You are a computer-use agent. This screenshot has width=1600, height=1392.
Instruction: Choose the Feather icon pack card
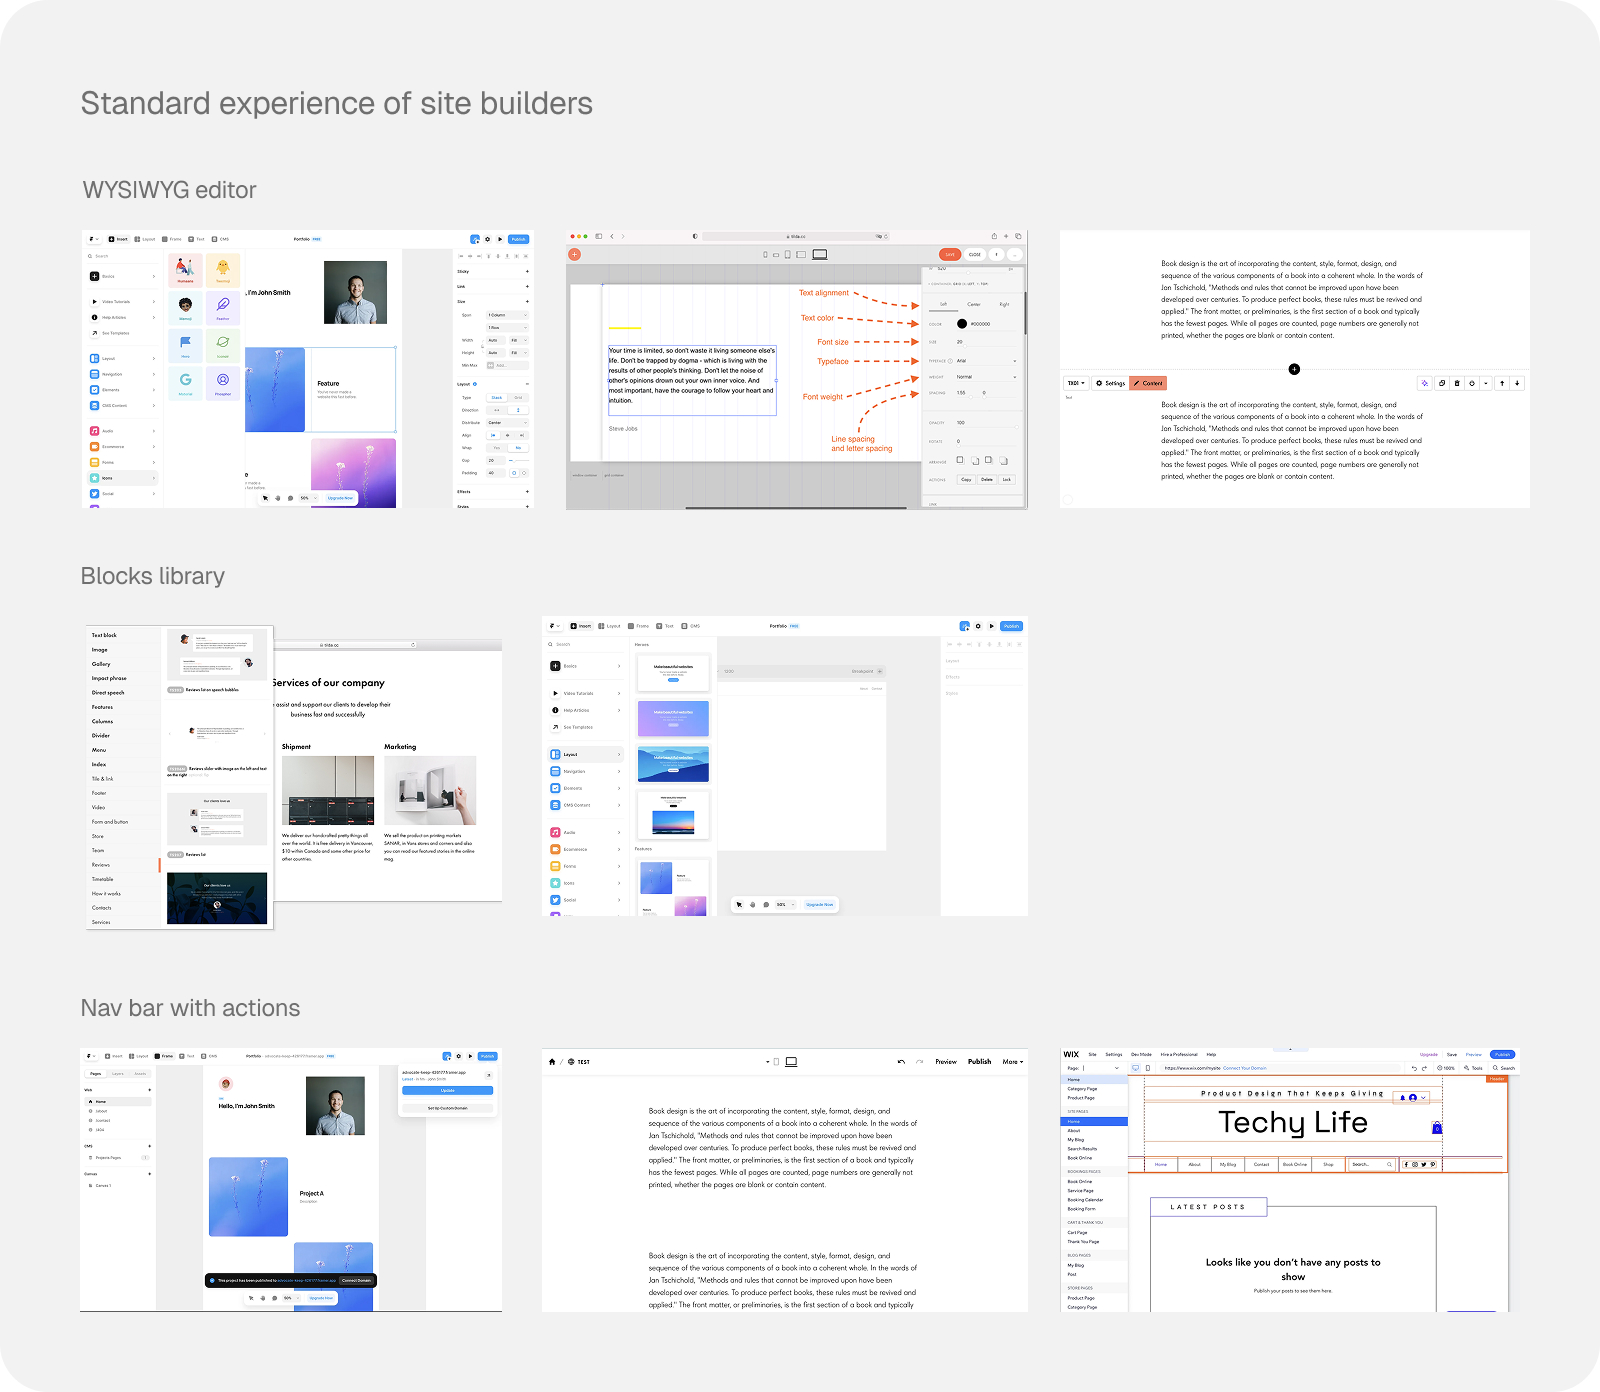223,308
